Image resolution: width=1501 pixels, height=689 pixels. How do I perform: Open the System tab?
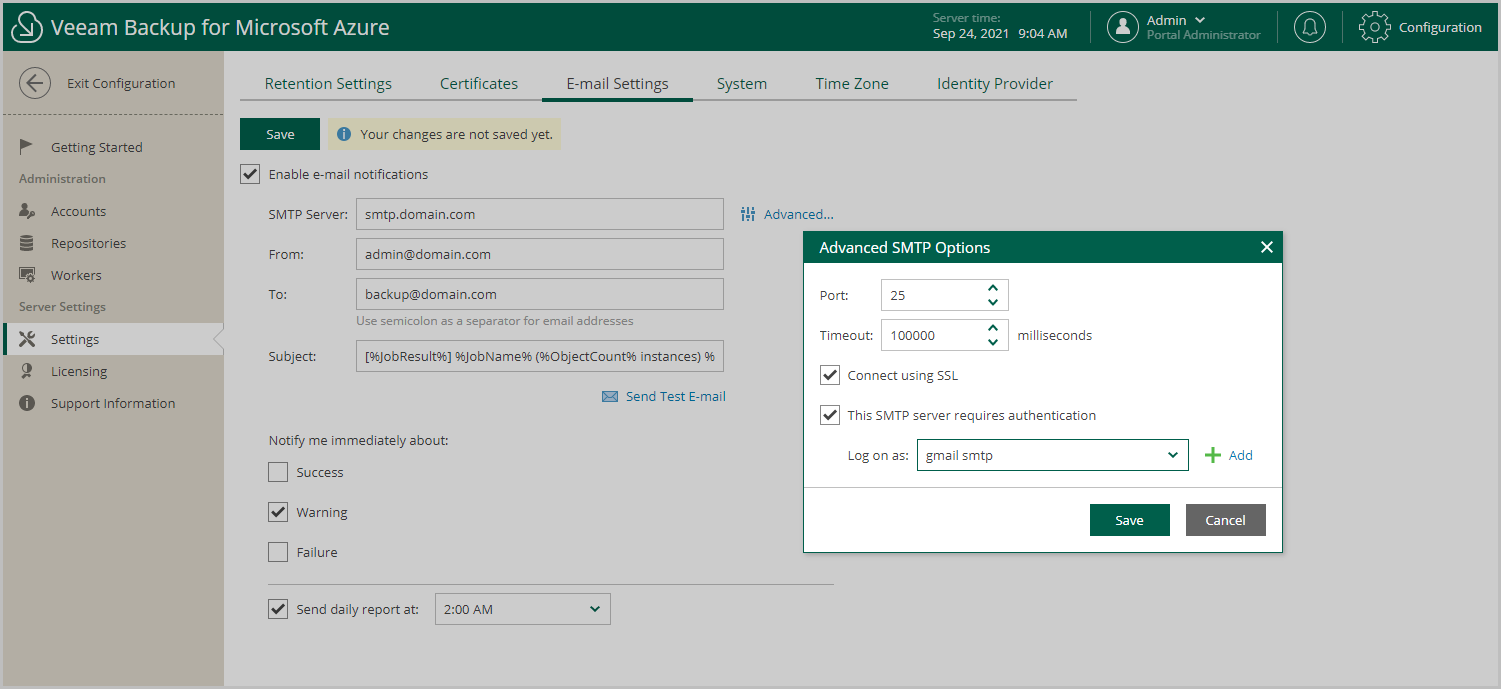tap(742, 84)
